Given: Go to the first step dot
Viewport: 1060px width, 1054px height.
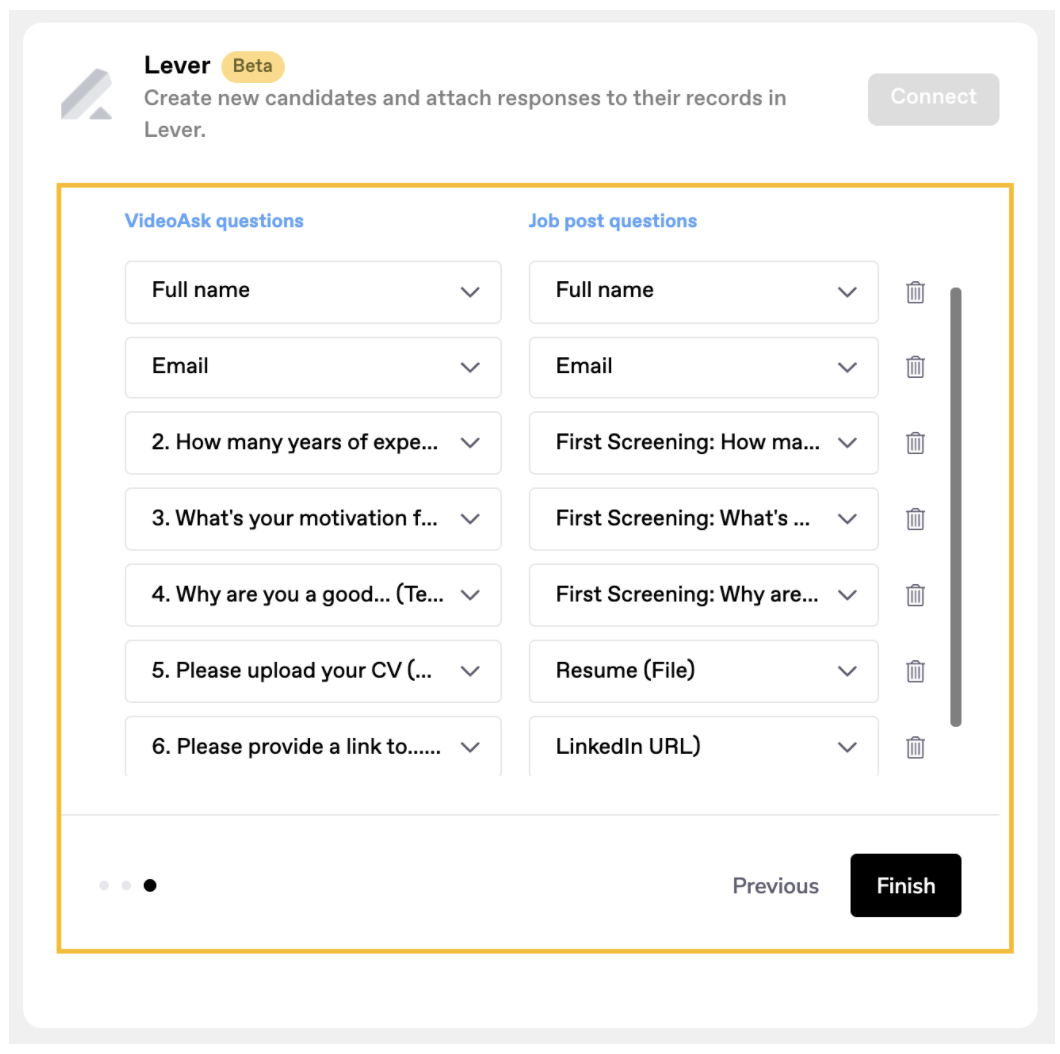Looking at the screenshot, I should [x=104, y=885].
